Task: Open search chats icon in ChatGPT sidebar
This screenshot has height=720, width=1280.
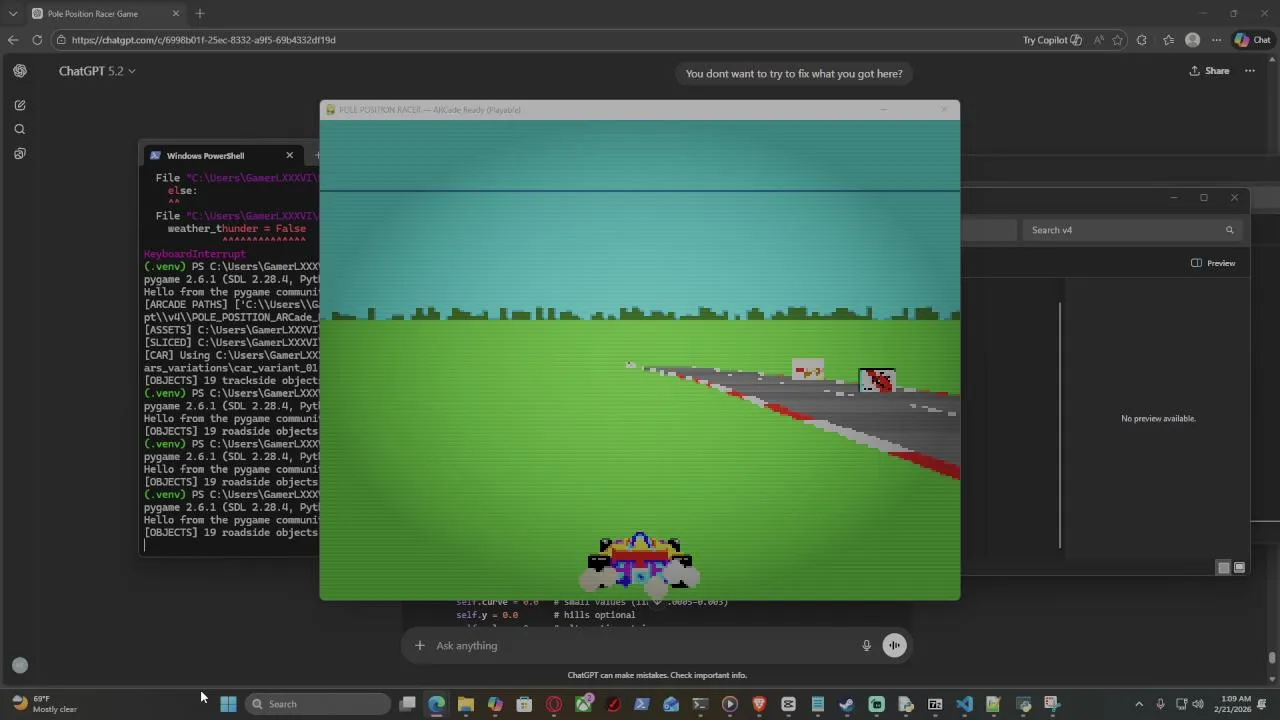Action: coord(20,129)
